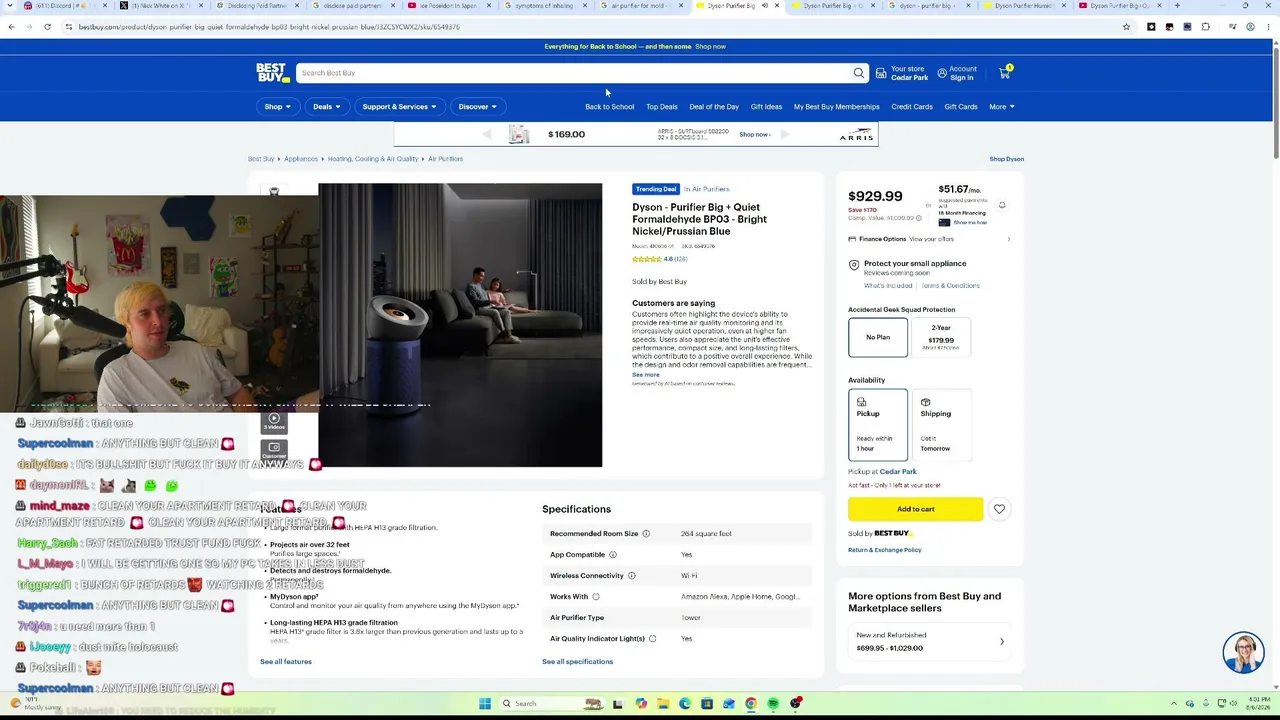Open Microsoft Edge from the taskbar

coord(684,704)
